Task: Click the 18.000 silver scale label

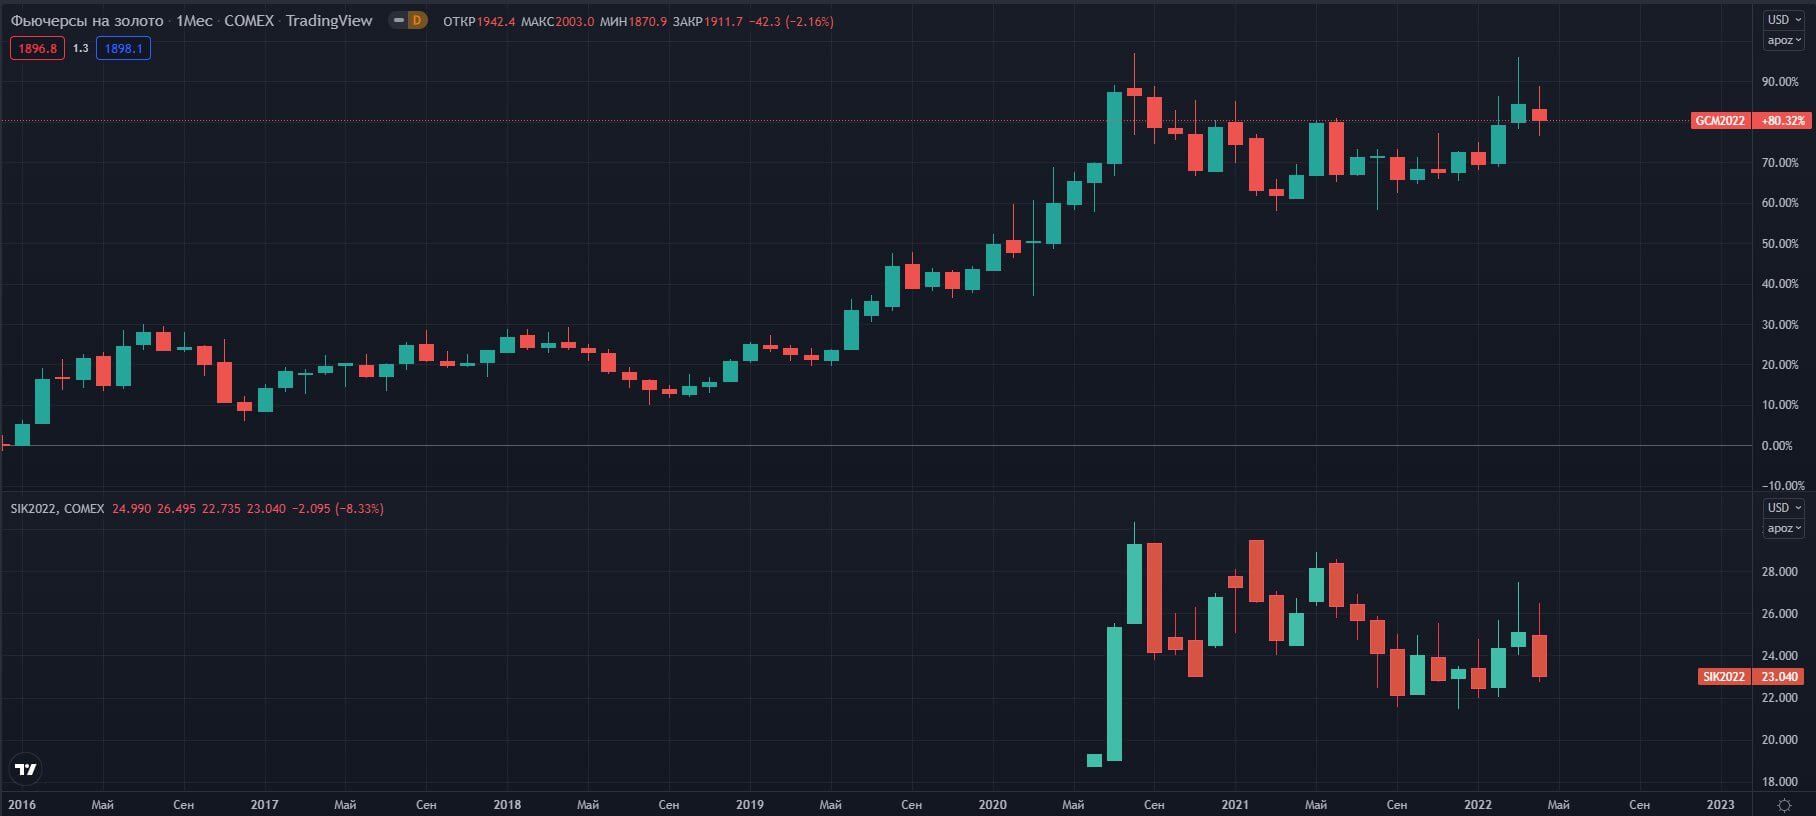Action: 1780,781
